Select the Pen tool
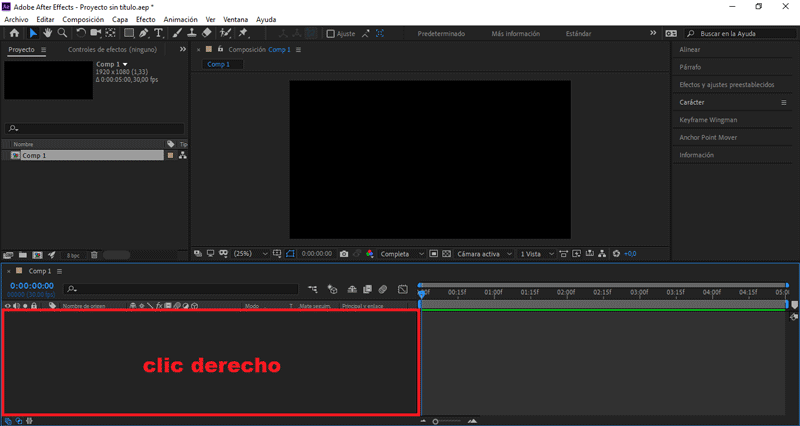800x426 pixels. pos(144,33)
